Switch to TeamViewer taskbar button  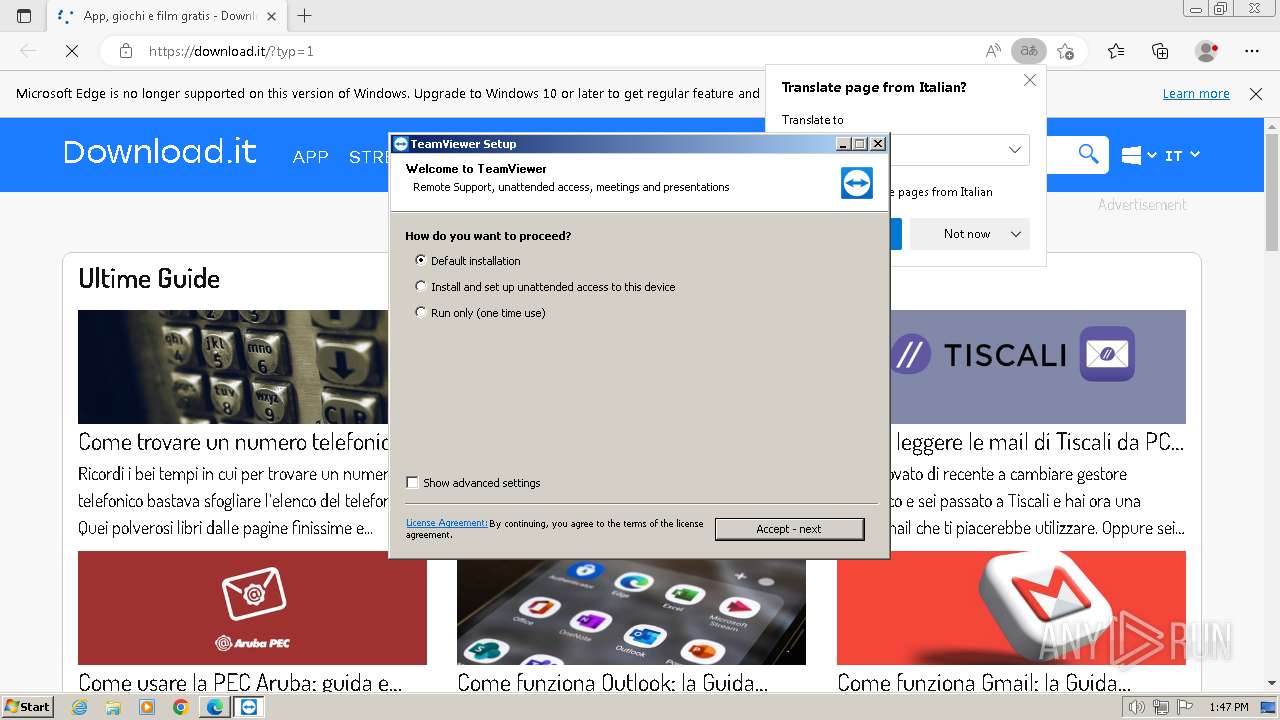tap(249, 707)
